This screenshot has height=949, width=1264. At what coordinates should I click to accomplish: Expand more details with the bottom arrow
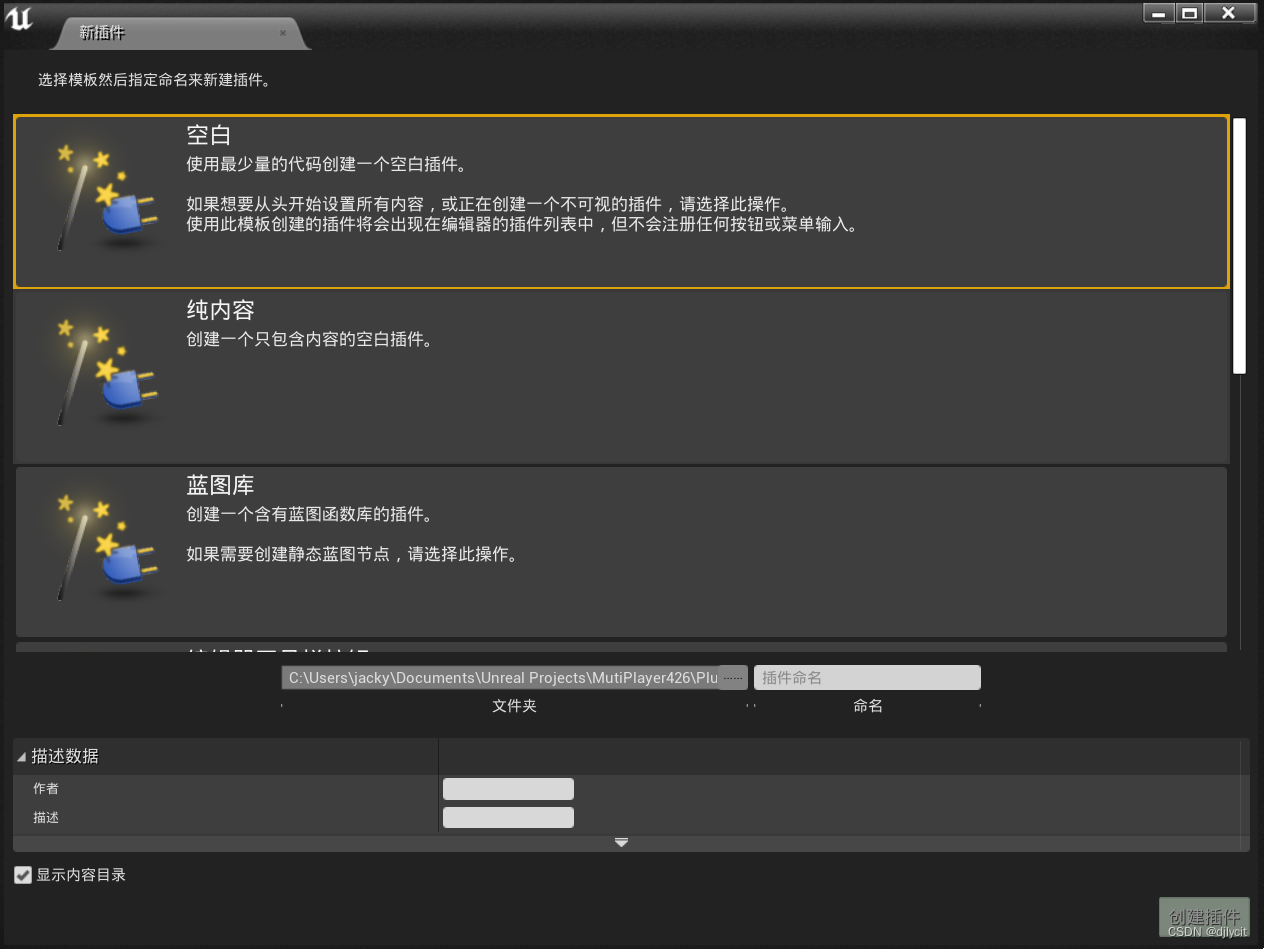(x=621, y=842)
